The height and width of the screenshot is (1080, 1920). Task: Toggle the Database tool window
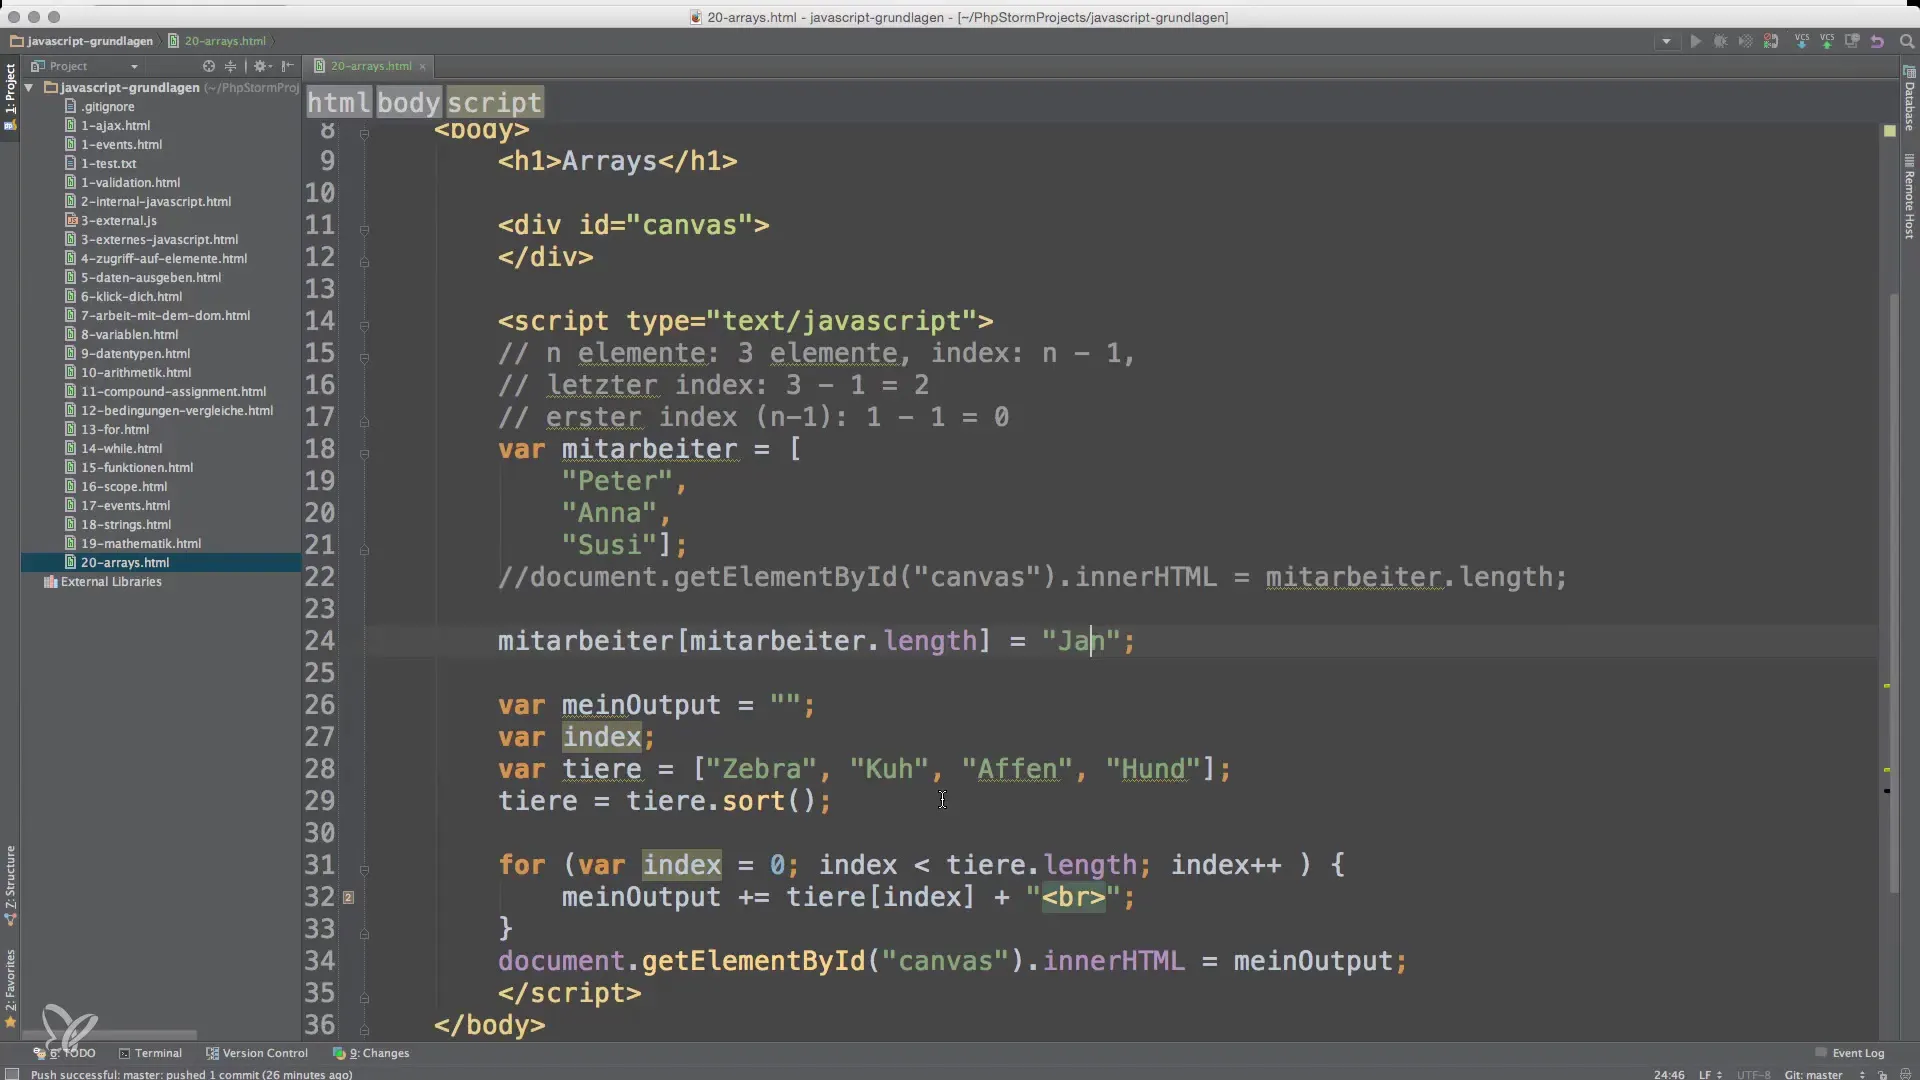point(1909,100)
